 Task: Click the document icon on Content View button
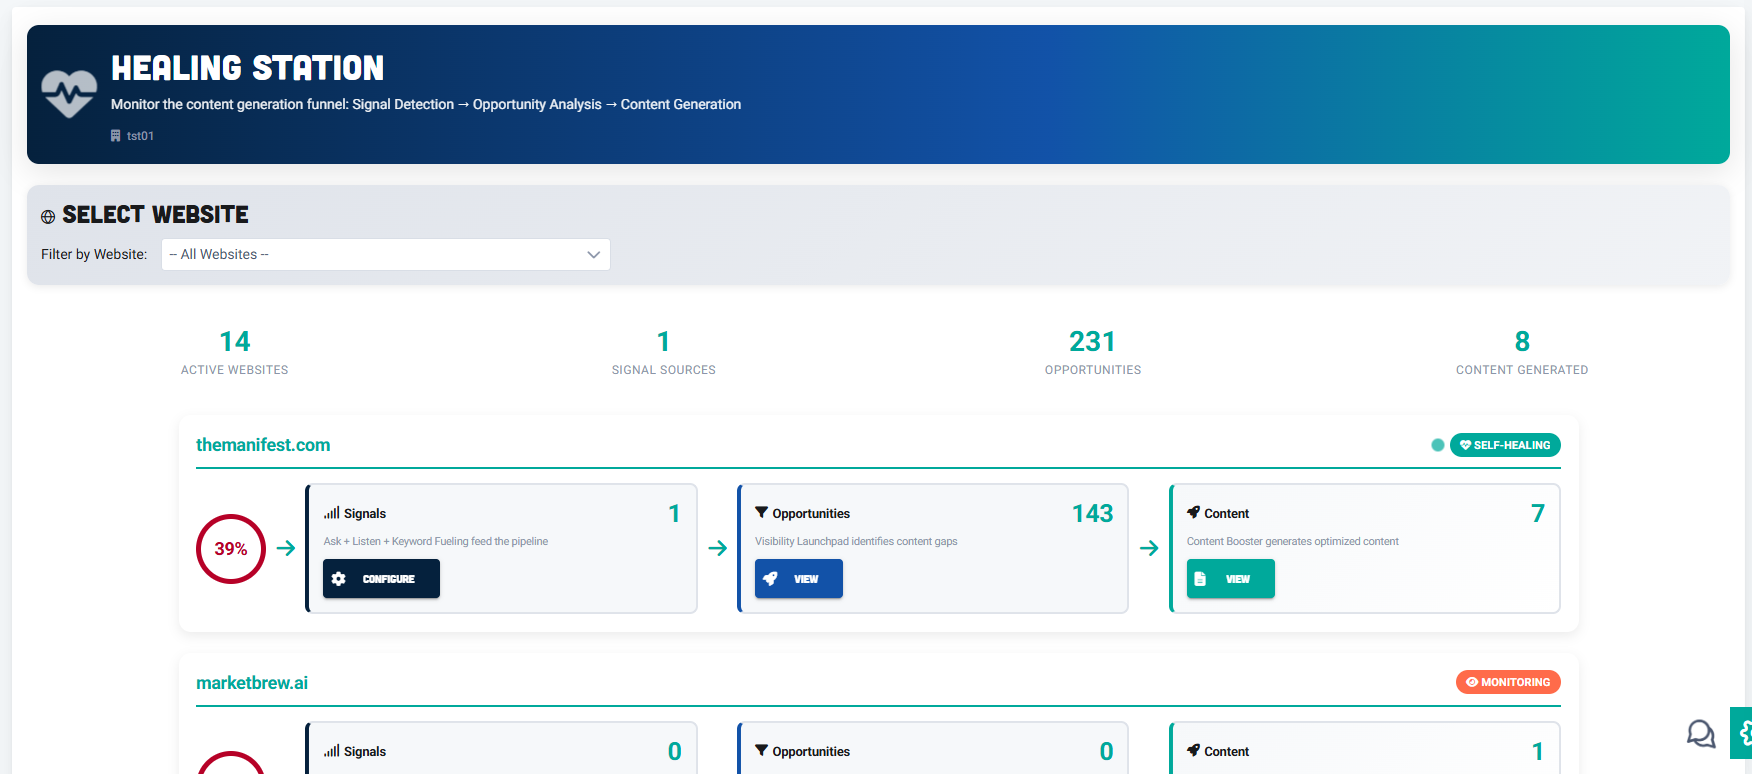click(x=1200, y=579)
